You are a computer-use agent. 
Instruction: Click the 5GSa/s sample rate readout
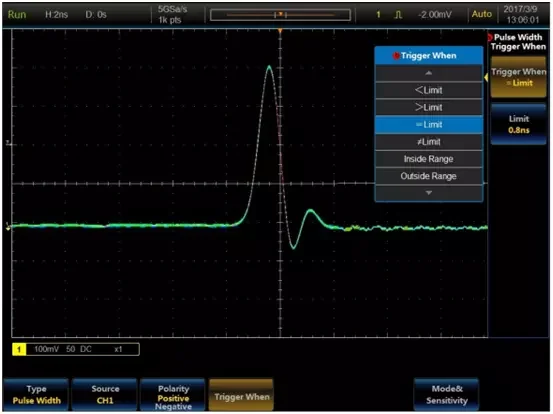click(x=172, y=9)
